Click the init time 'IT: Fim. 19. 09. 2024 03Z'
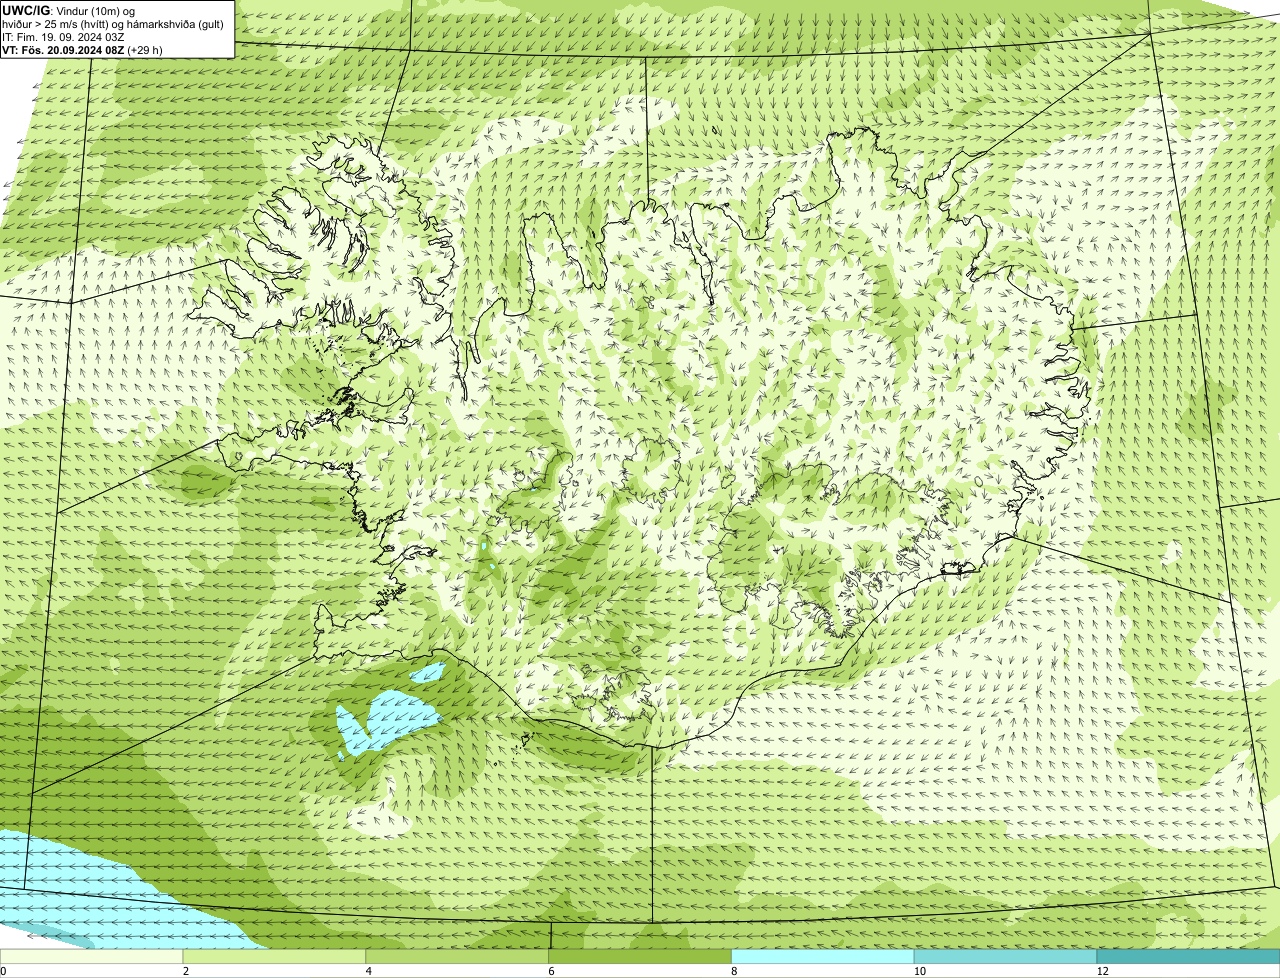This screenshot has height=978, width=1280. (63, 37)
